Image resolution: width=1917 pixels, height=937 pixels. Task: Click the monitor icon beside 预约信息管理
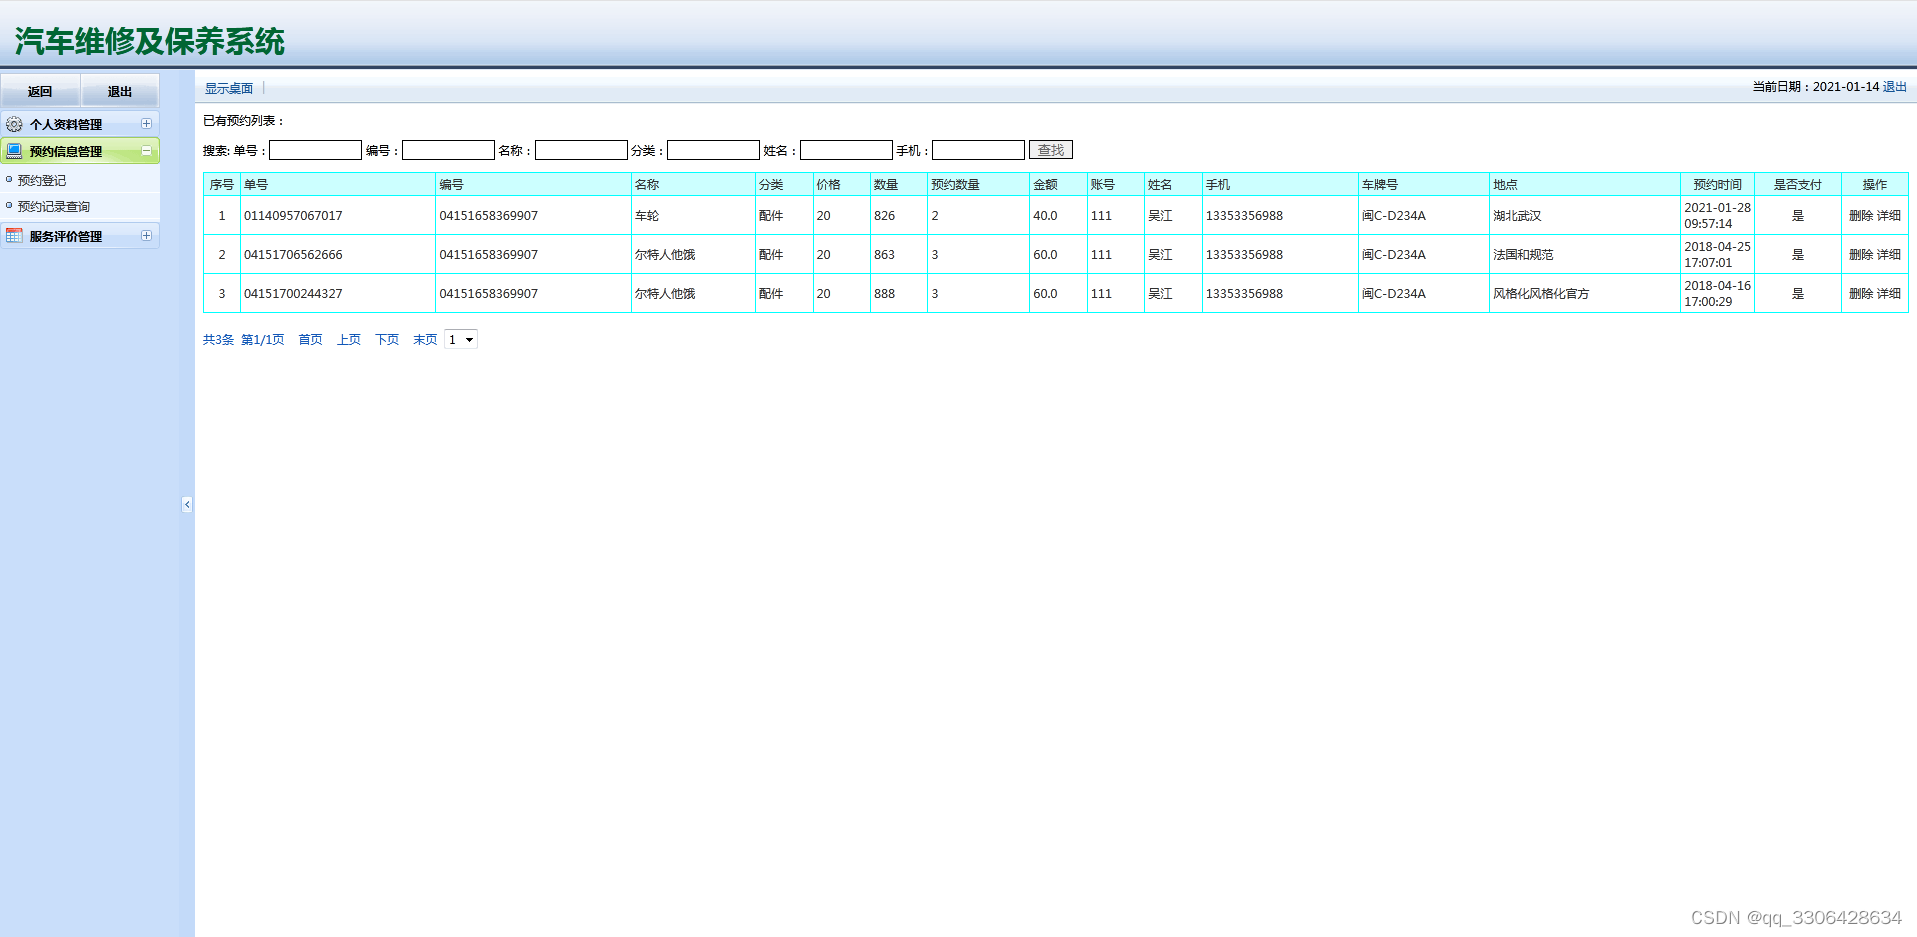[x=14, y=151]
